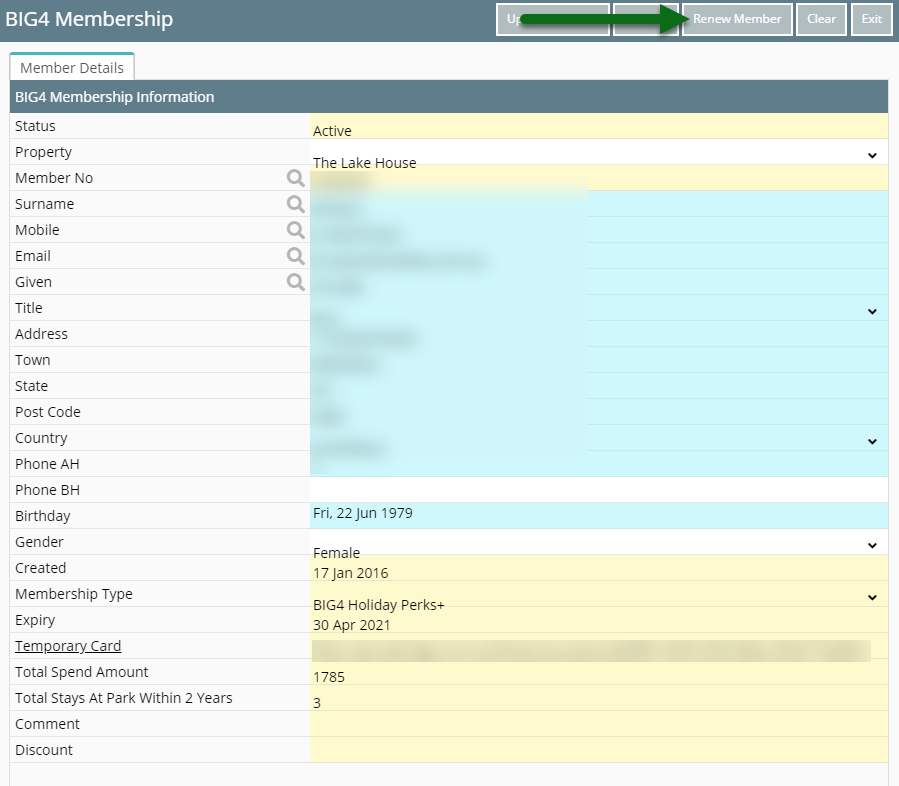Click the State input field

click(599, 386)
